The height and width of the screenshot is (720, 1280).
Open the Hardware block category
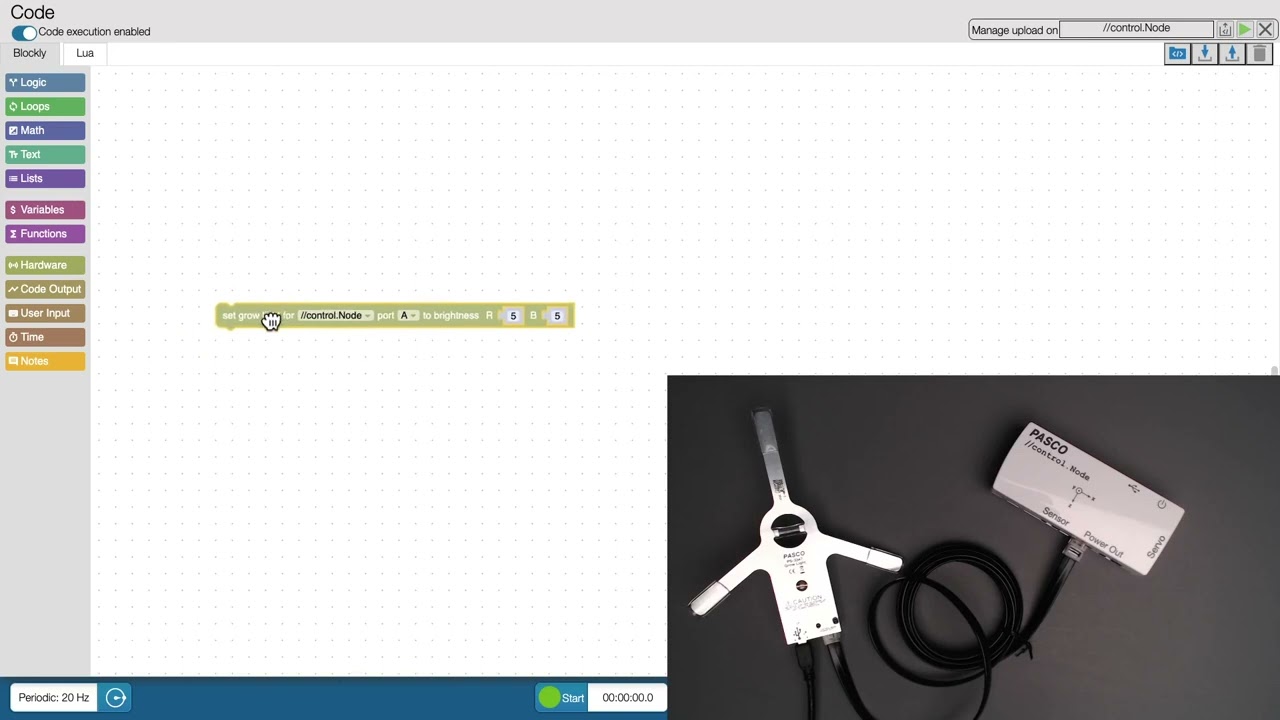tap(45, 265)
